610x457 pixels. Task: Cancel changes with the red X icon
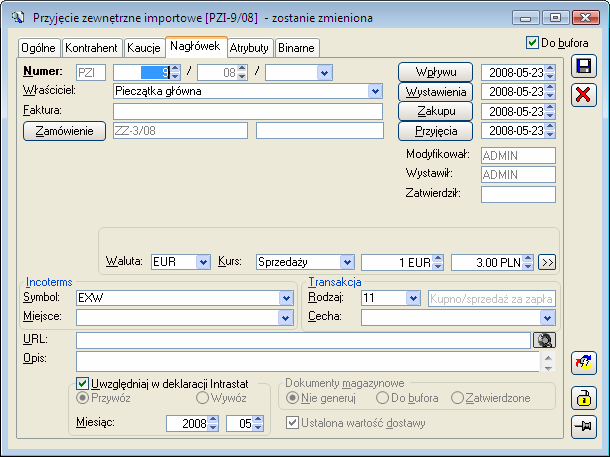pos(584,95)
